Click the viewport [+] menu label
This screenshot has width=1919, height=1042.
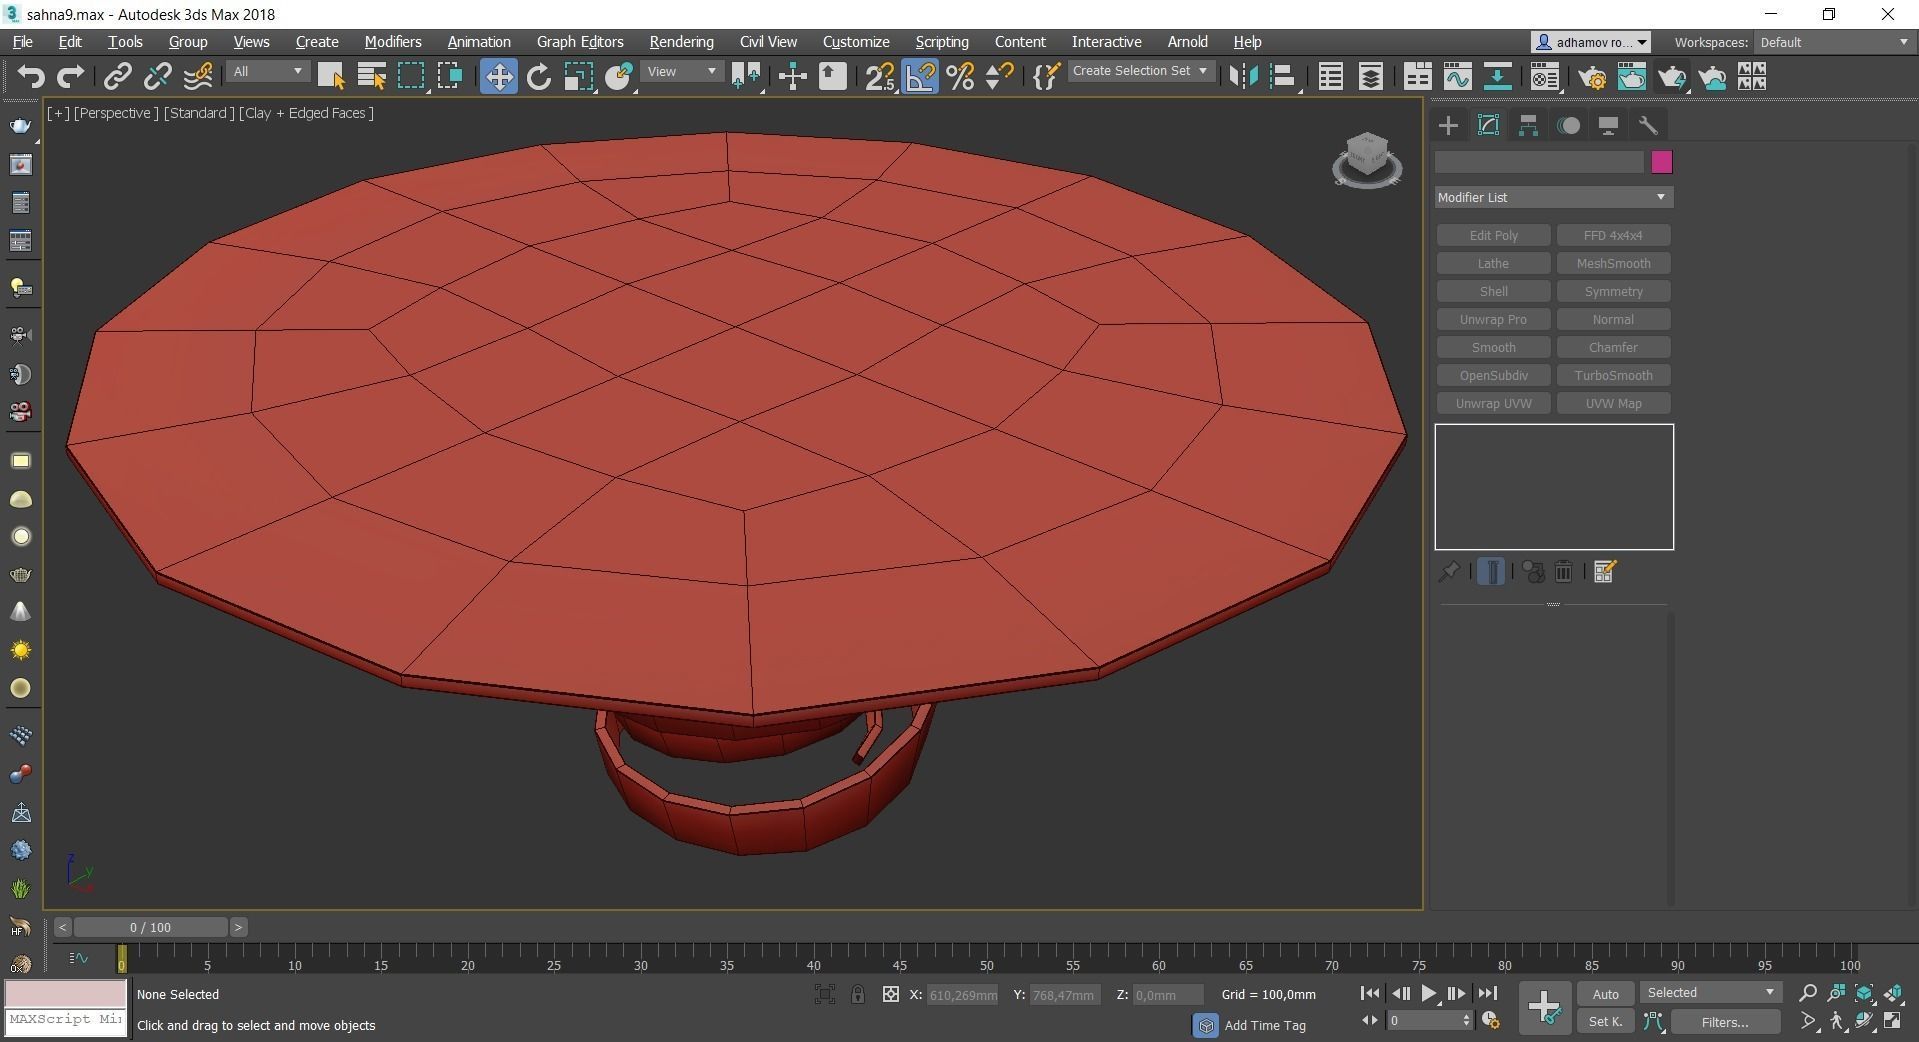click(58, 113)
